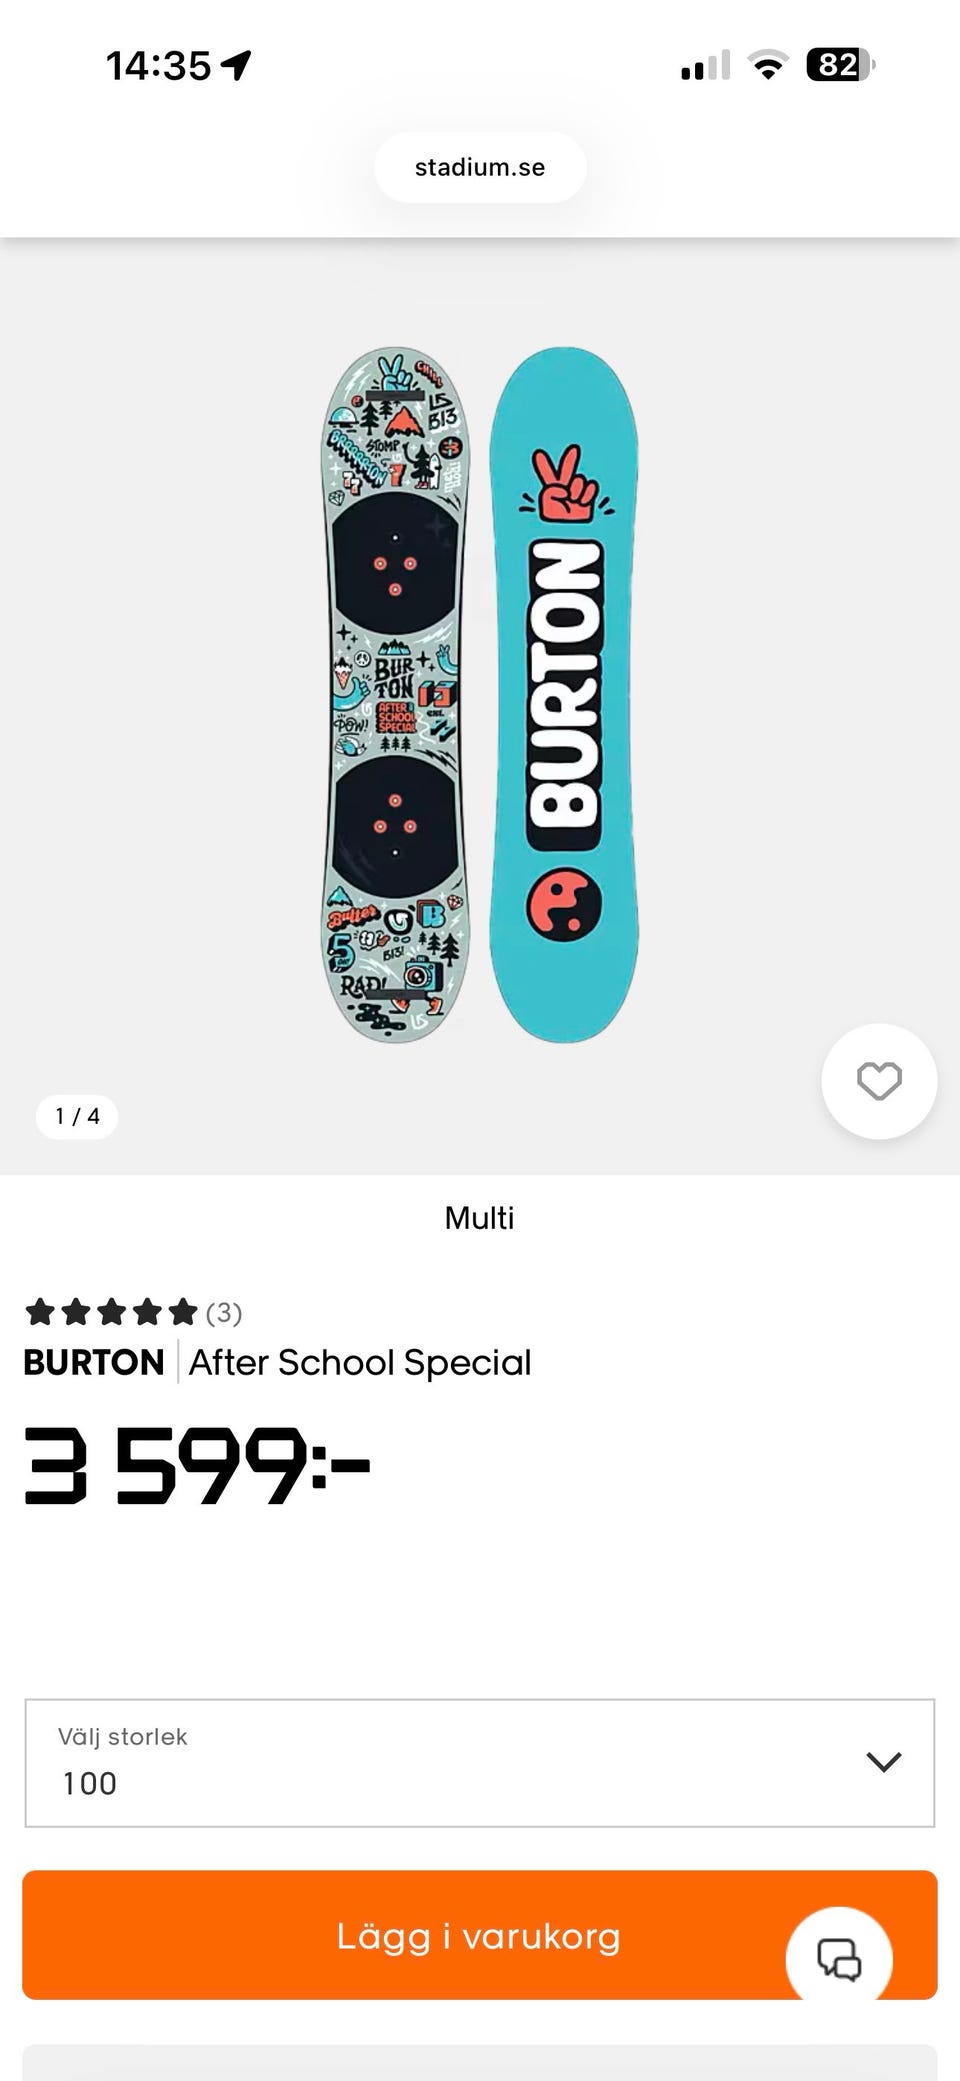960x2081 pixels.
Task: Open the BURTON brand link
Action: tap(94, 1362)
